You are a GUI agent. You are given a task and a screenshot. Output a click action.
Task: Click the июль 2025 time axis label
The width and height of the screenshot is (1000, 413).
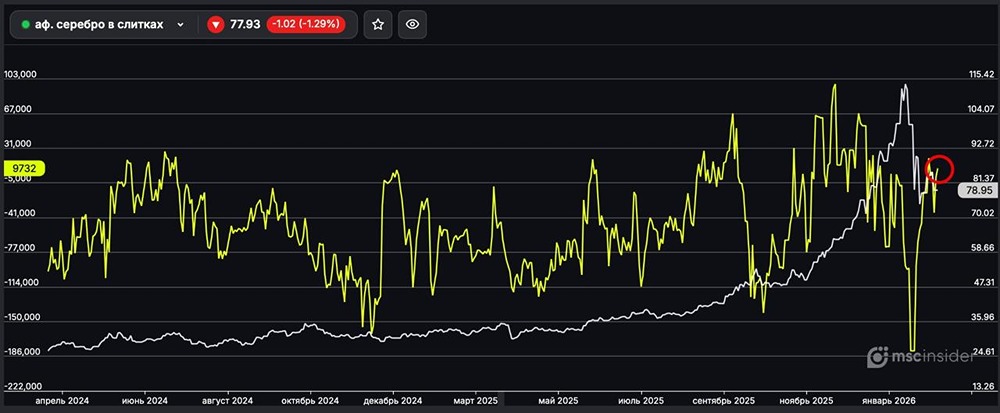[640, 401]
